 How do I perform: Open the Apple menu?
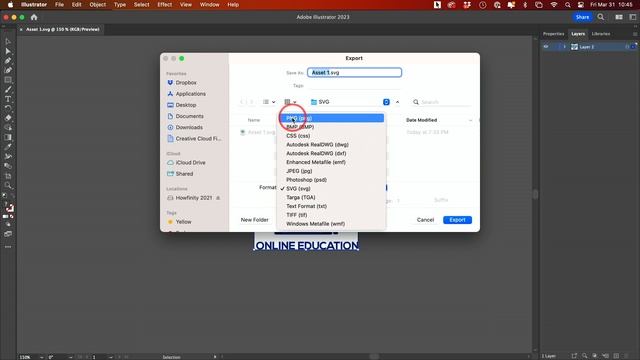point(11,5)
